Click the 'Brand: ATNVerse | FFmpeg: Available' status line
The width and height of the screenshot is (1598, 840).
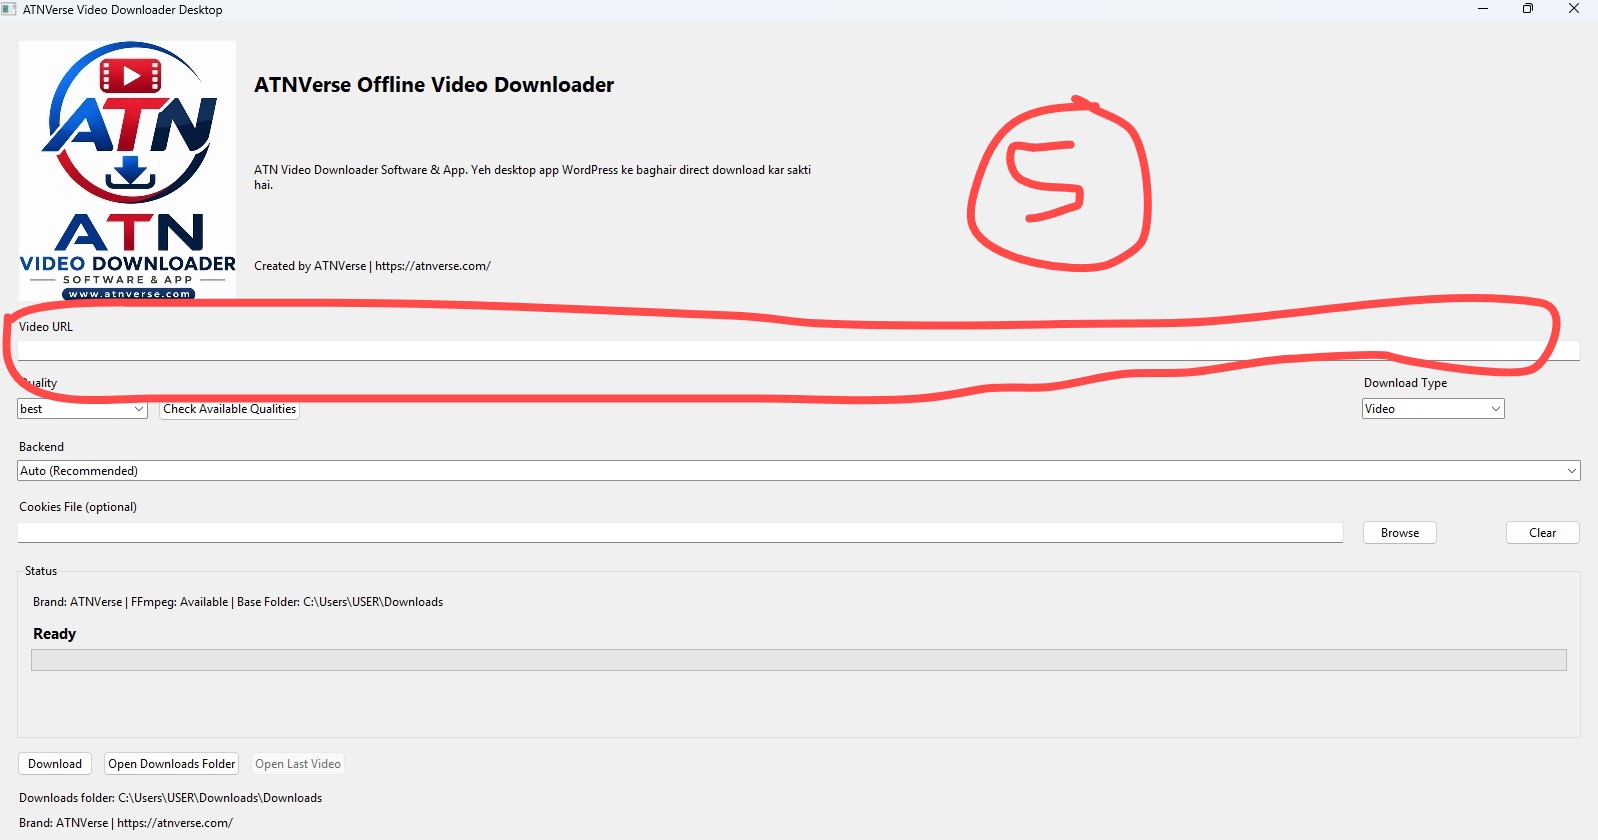(x=238, y=602)
